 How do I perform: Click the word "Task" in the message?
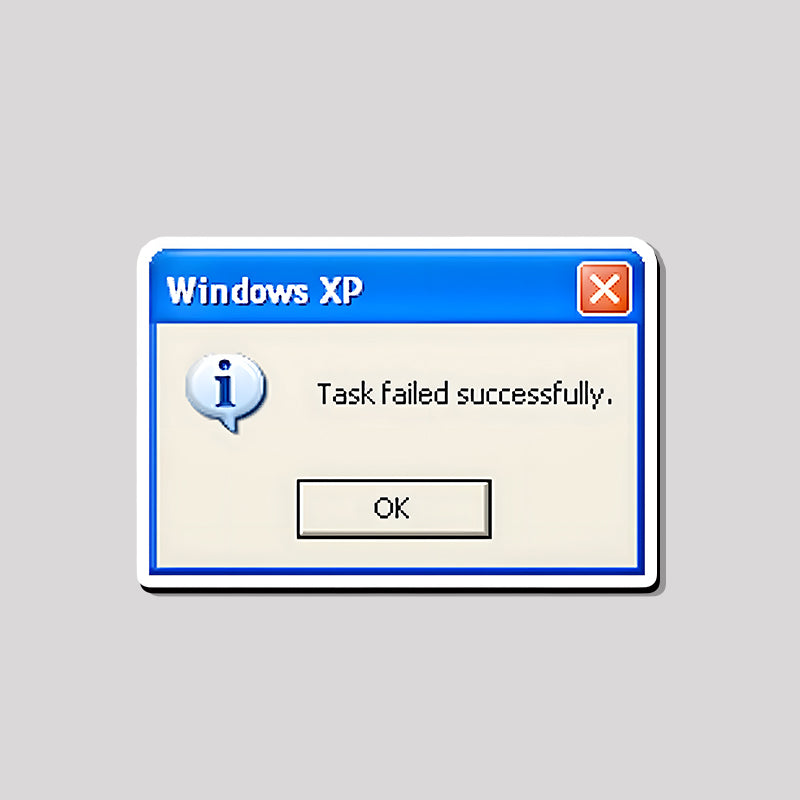(x=346, y=394)
